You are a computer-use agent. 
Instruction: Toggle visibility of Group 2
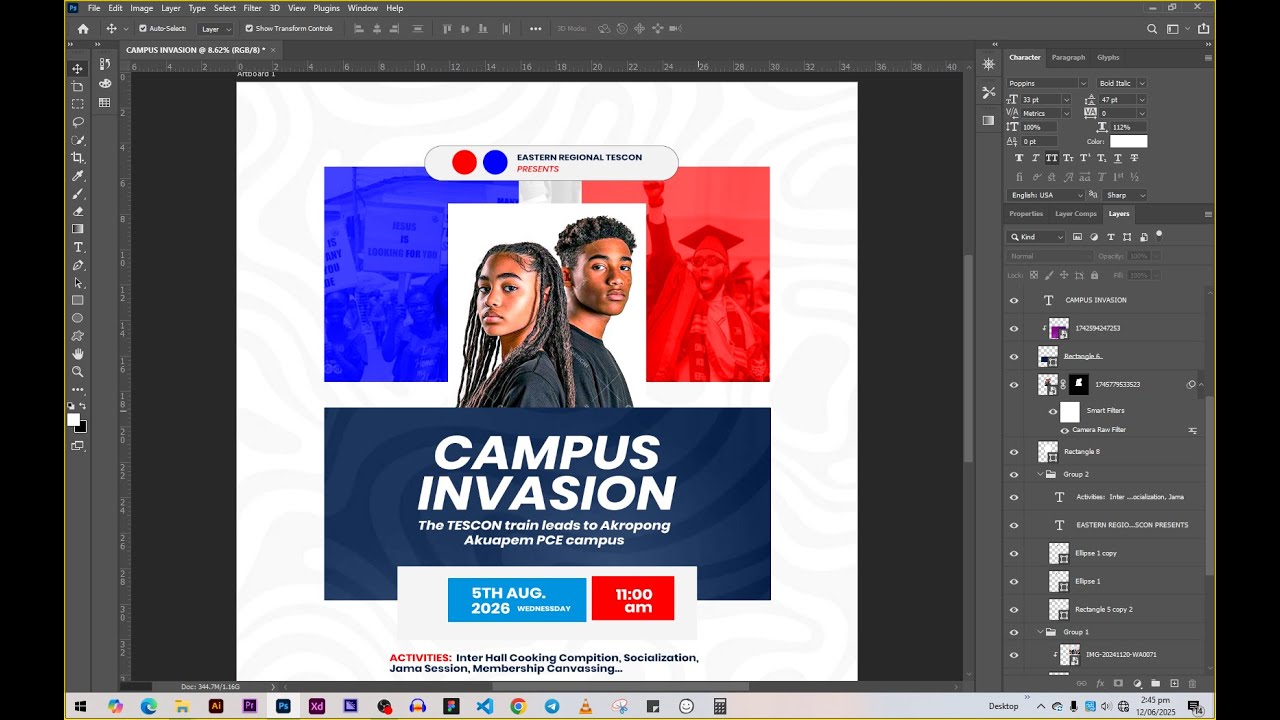pos(1014,475)
